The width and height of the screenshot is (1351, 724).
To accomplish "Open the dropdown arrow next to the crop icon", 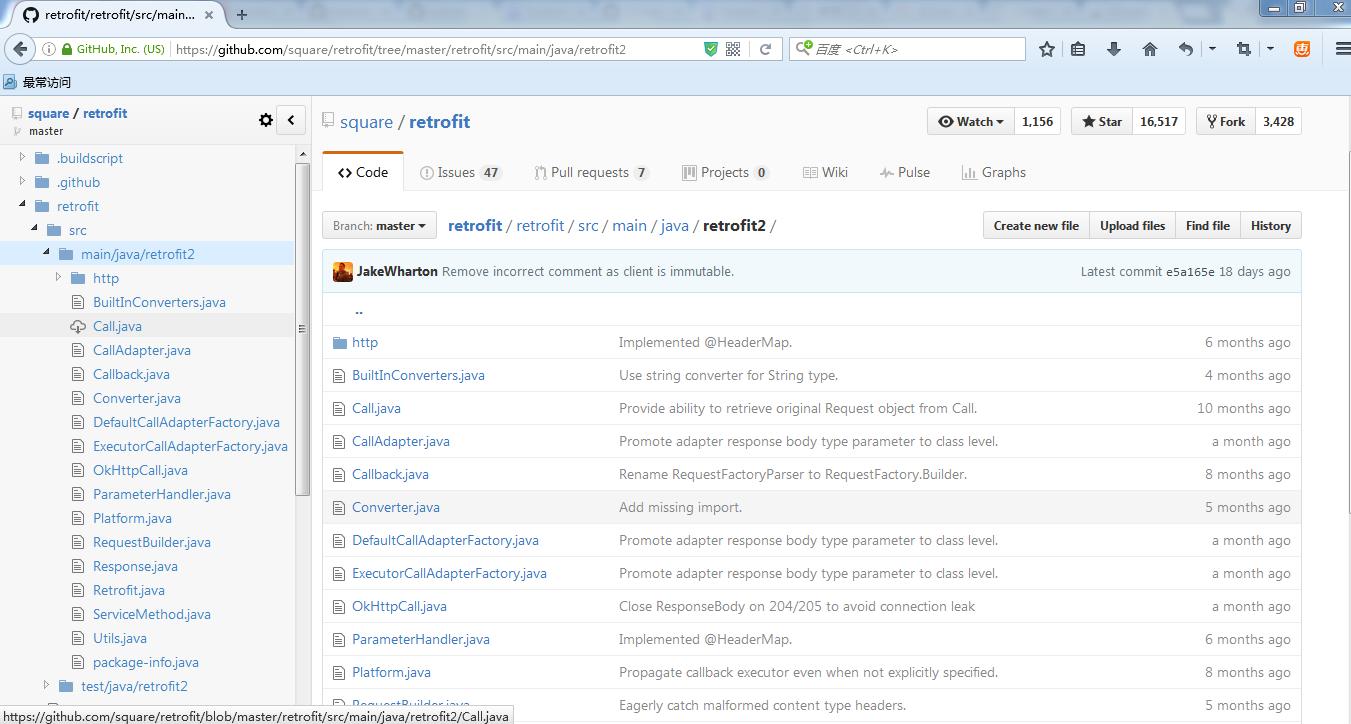I will [x=1270, y=49].
